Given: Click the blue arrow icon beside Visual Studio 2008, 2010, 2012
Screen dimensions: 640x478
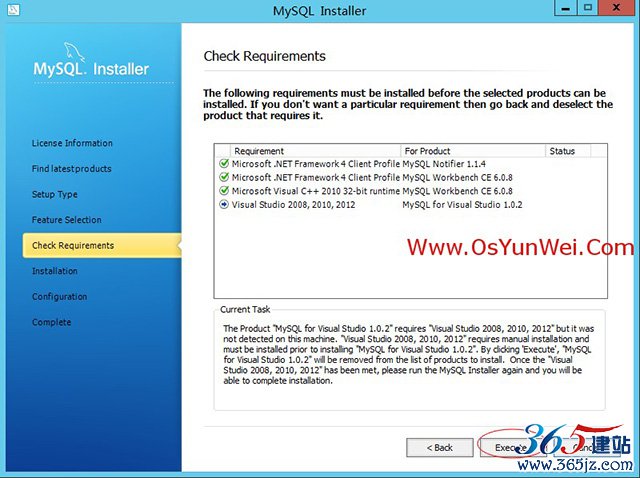Looking at the screenshot, I should tap(224, 205).
